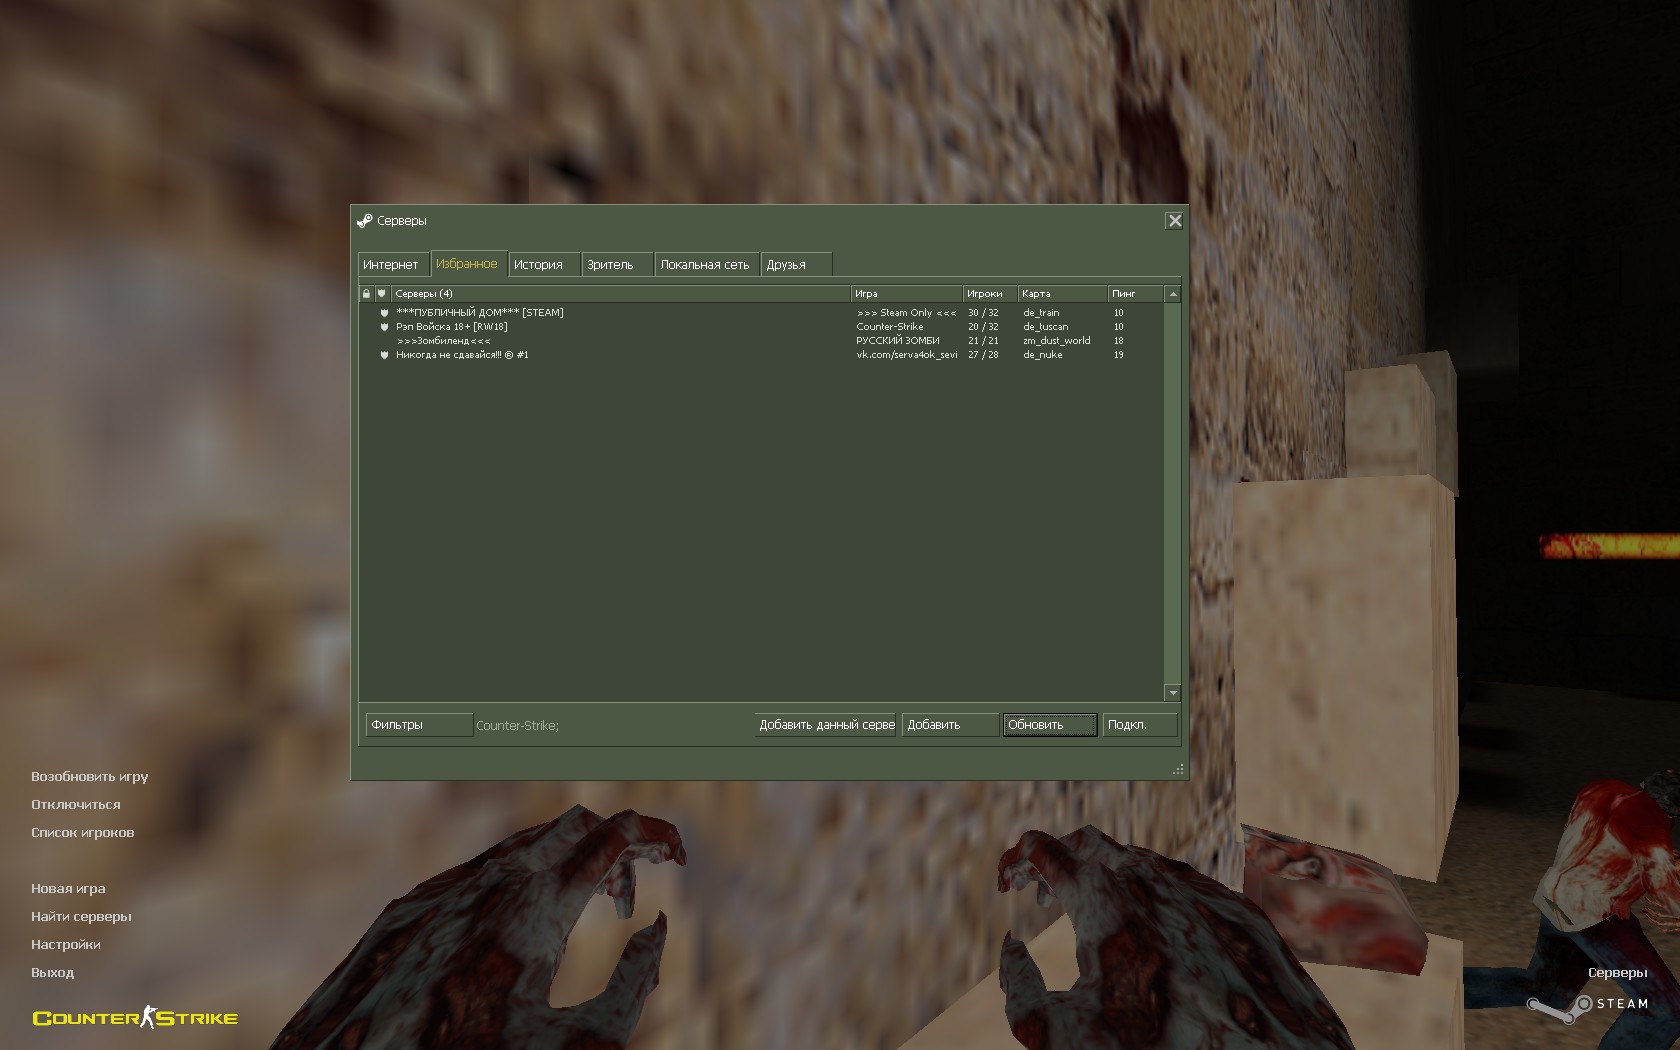Click the password lock column header icon
This screenshot has height=1050, width=1680.
click(x=366, y=294)
